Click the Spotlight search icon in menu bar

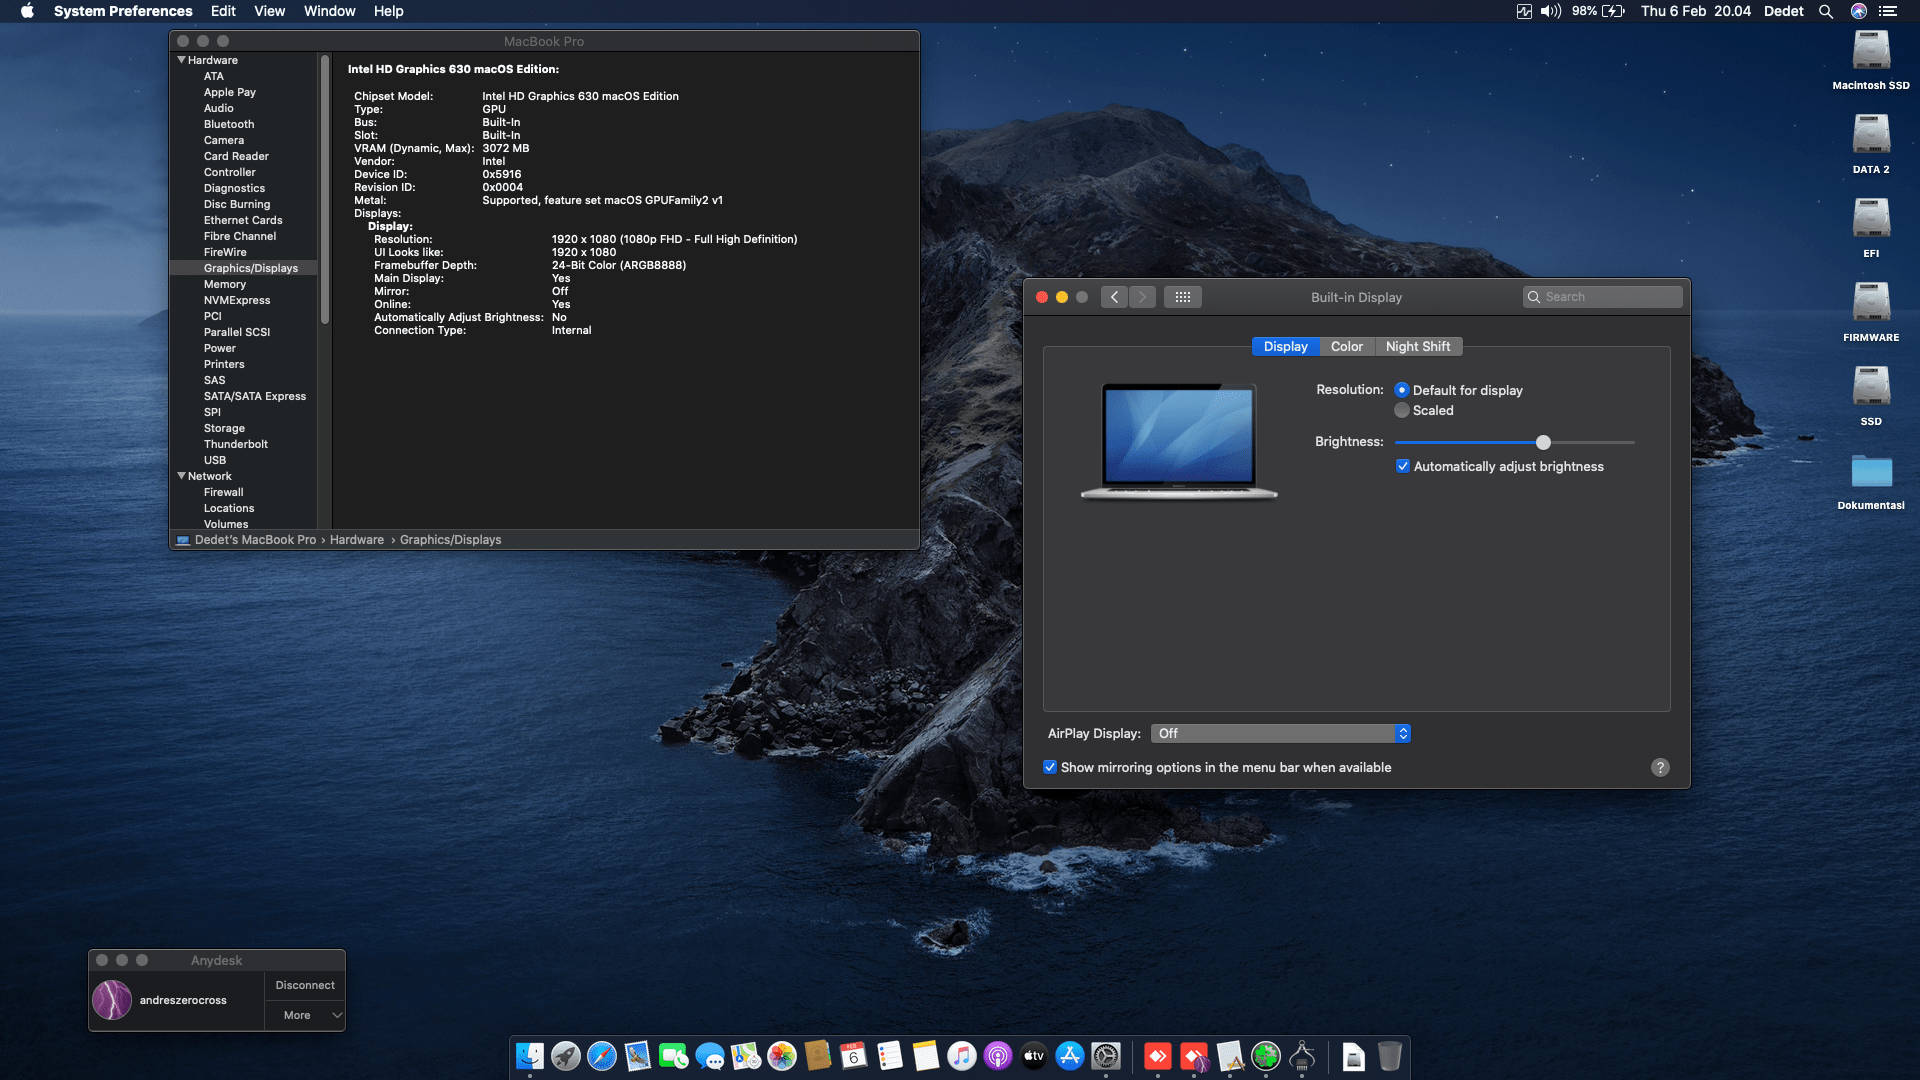1826,11
